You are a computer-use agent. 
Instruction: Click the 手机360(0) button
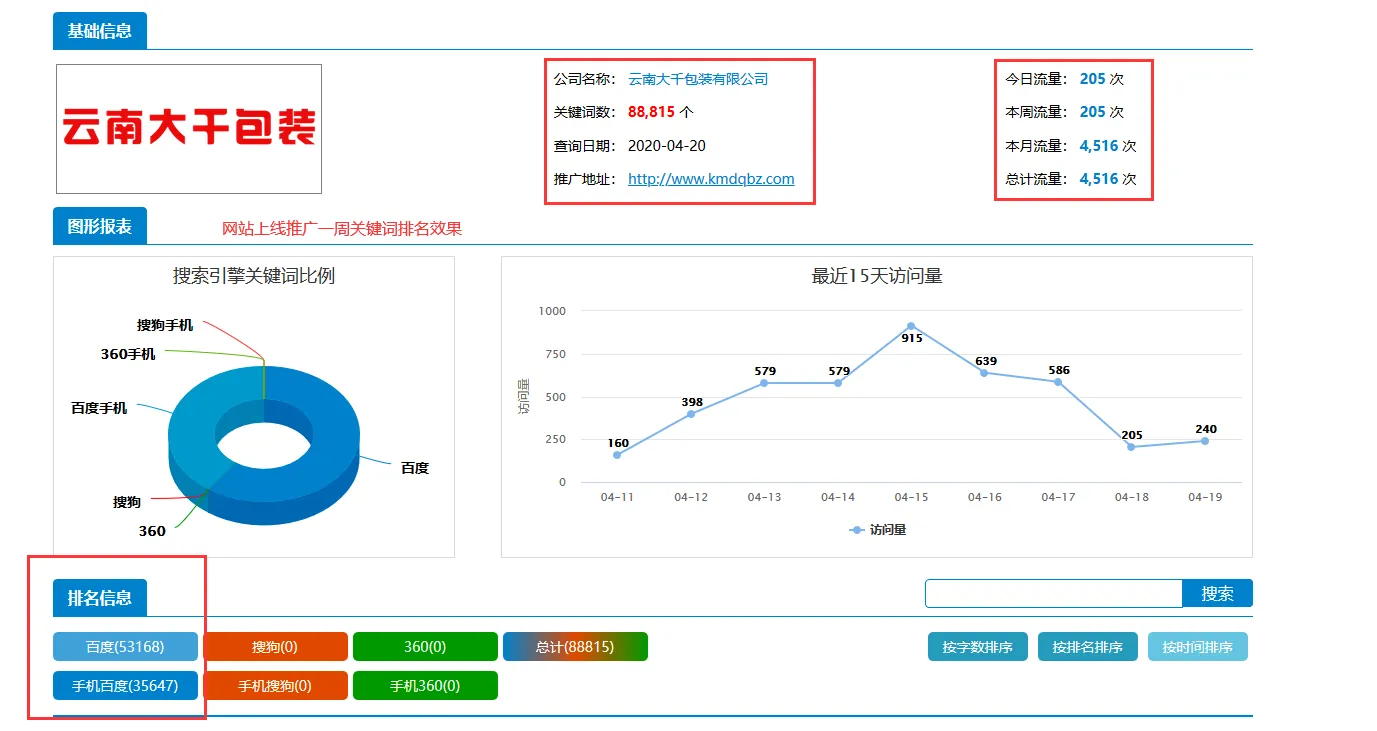pos(425,685)
